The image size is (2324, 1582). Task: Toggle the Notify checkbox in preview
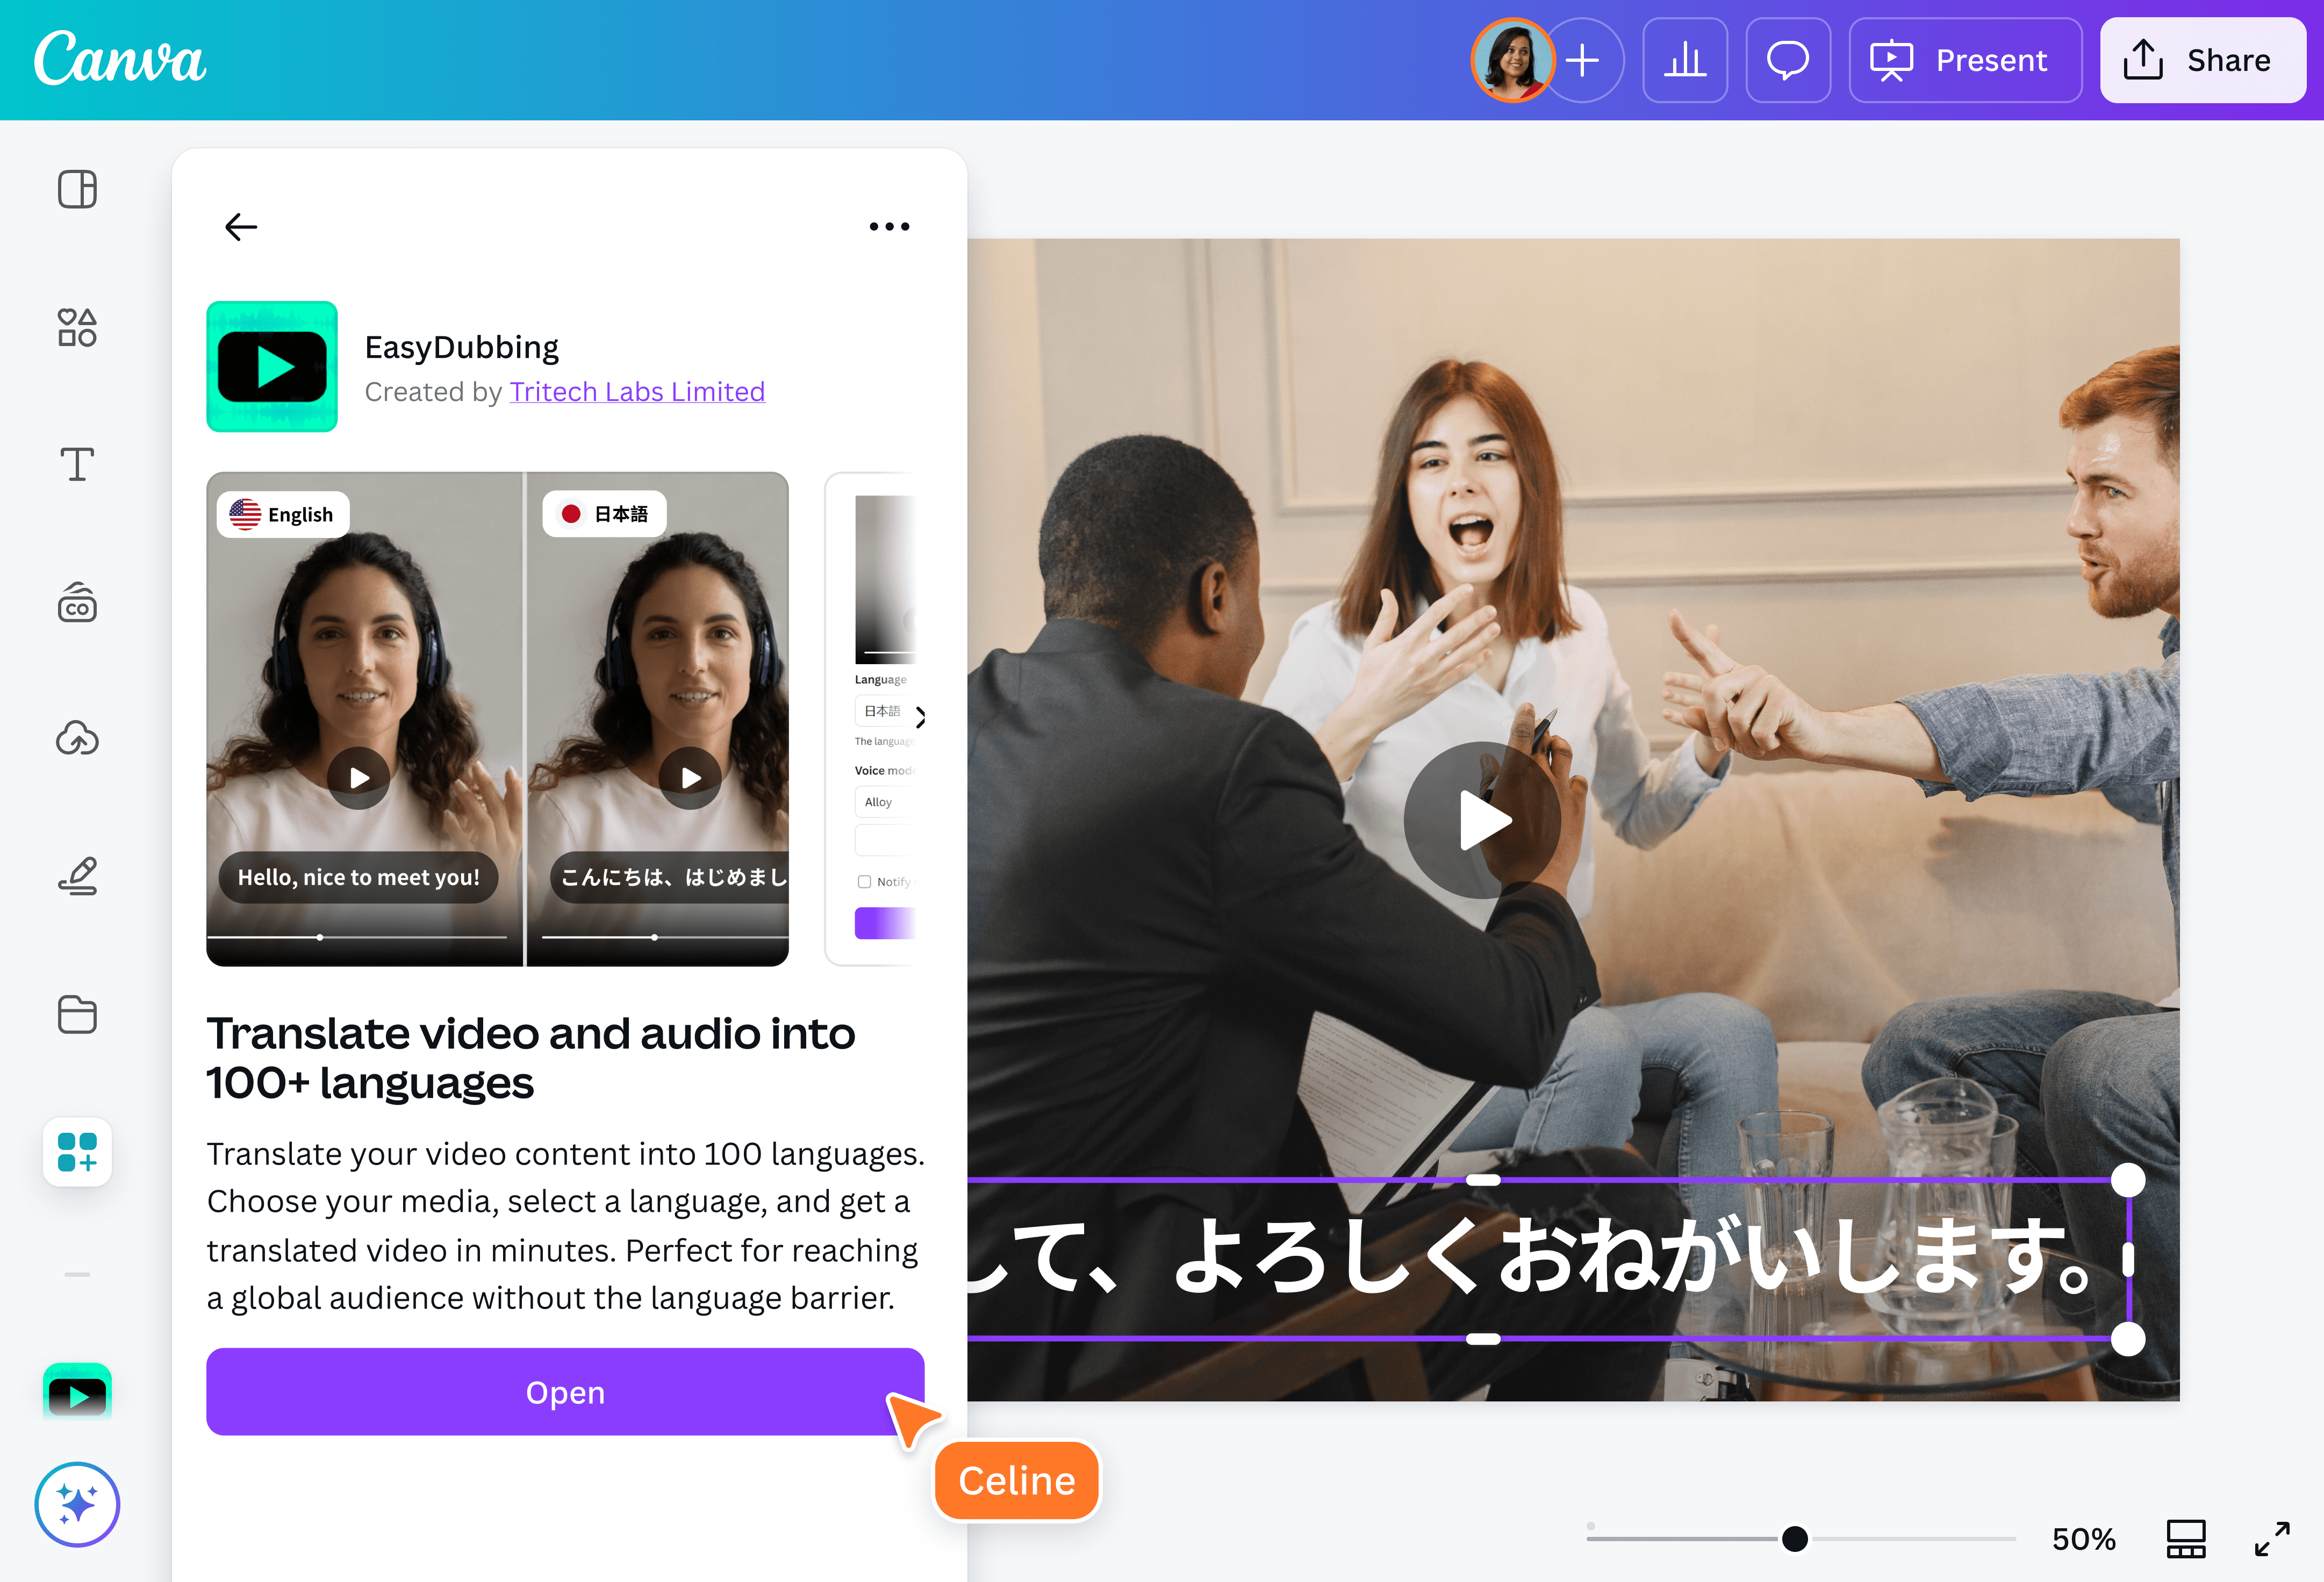point(864,882)
